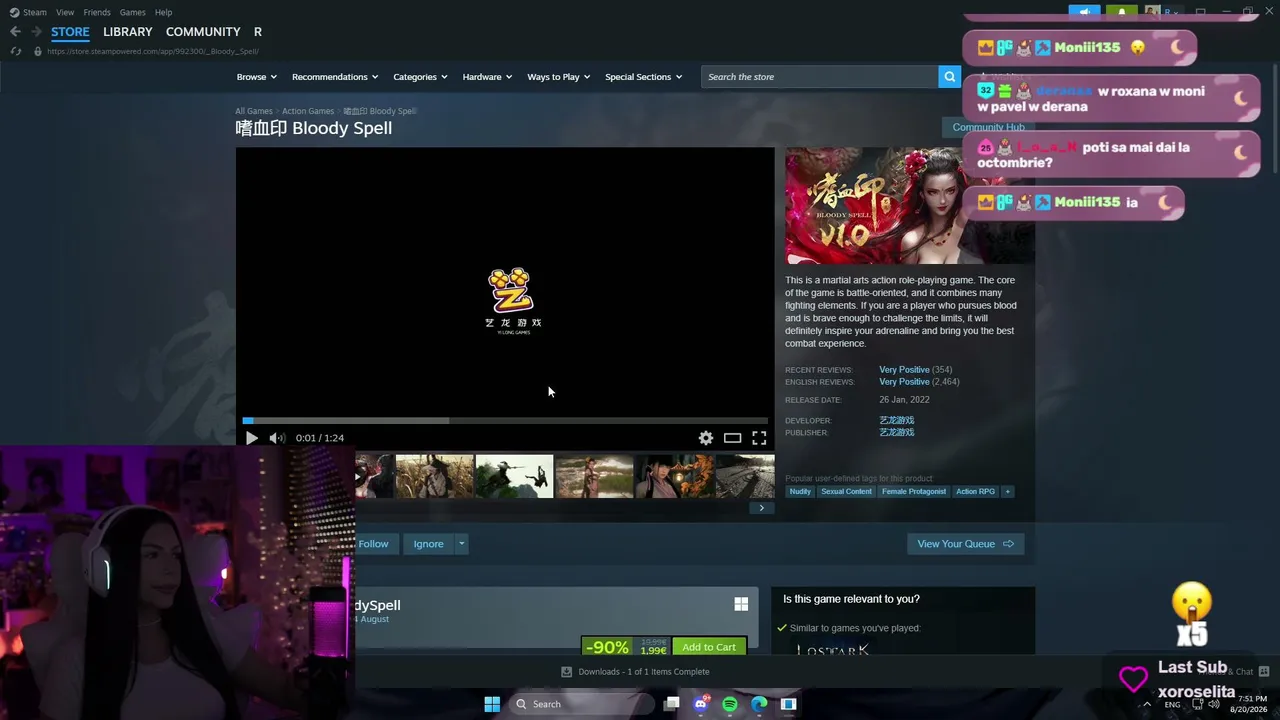Open English reviews Very Positive link
This screenshot has height=720, width=1280.
[x=904, y=382]
